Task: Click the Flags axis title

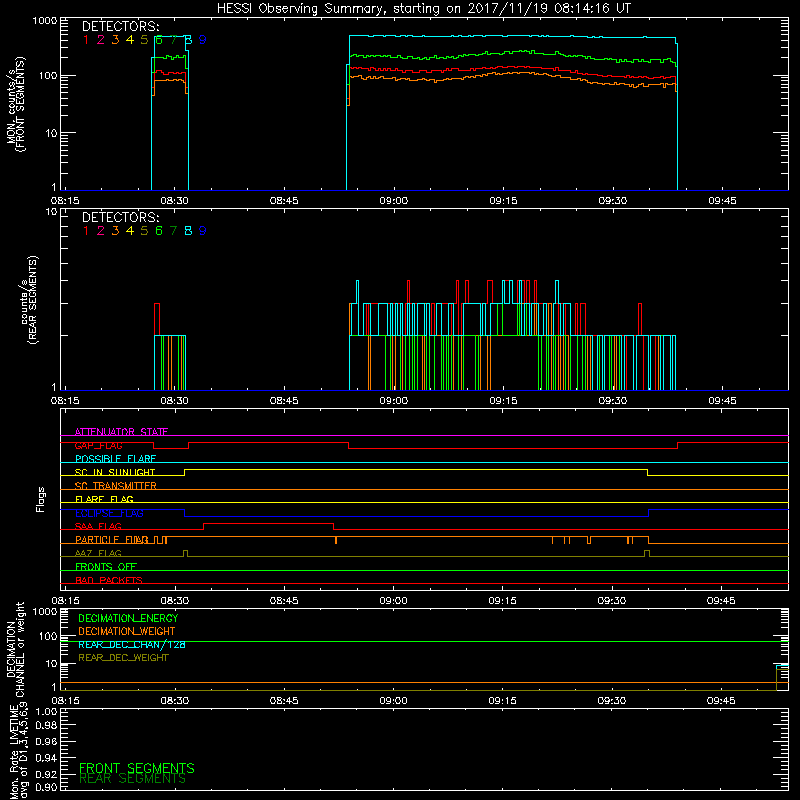Action: point(40,499)
